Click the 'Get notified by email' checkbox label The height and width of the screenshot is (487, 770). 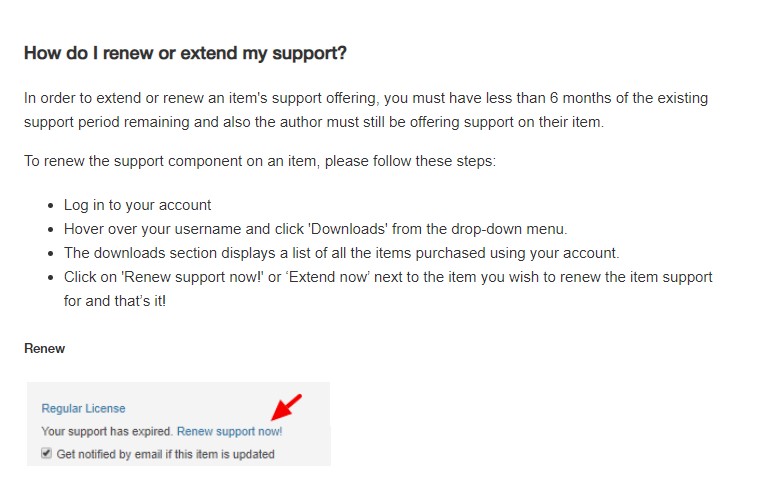click(165, 454)
